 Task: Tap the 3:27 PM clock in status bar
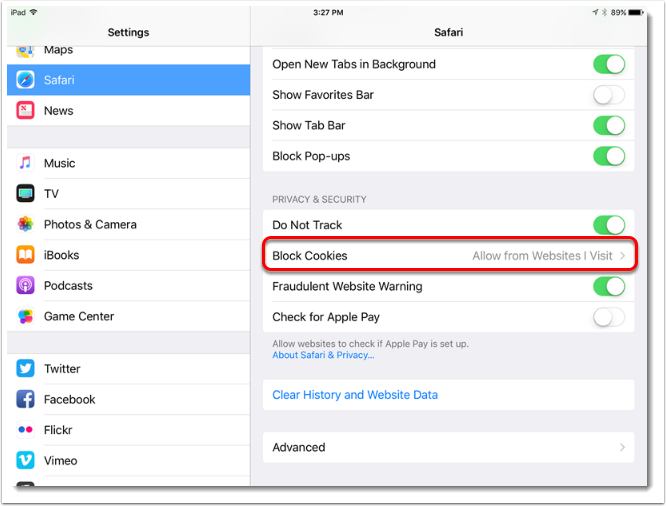pos(328,13)
